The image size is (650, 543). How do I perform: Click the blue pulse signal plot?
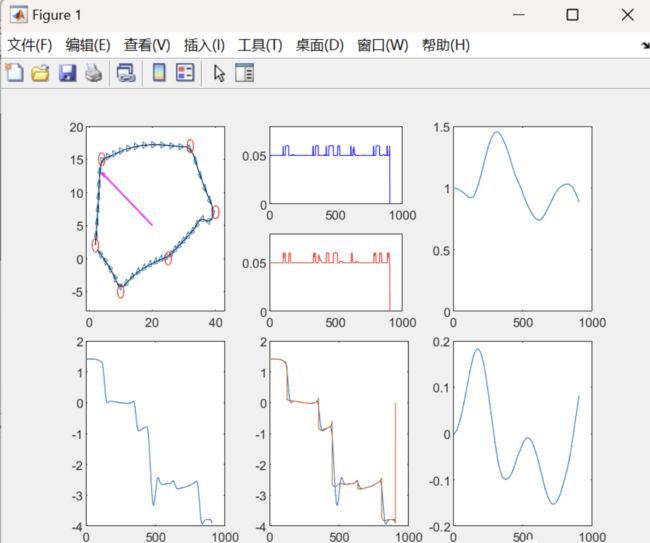tap(336, 165)
